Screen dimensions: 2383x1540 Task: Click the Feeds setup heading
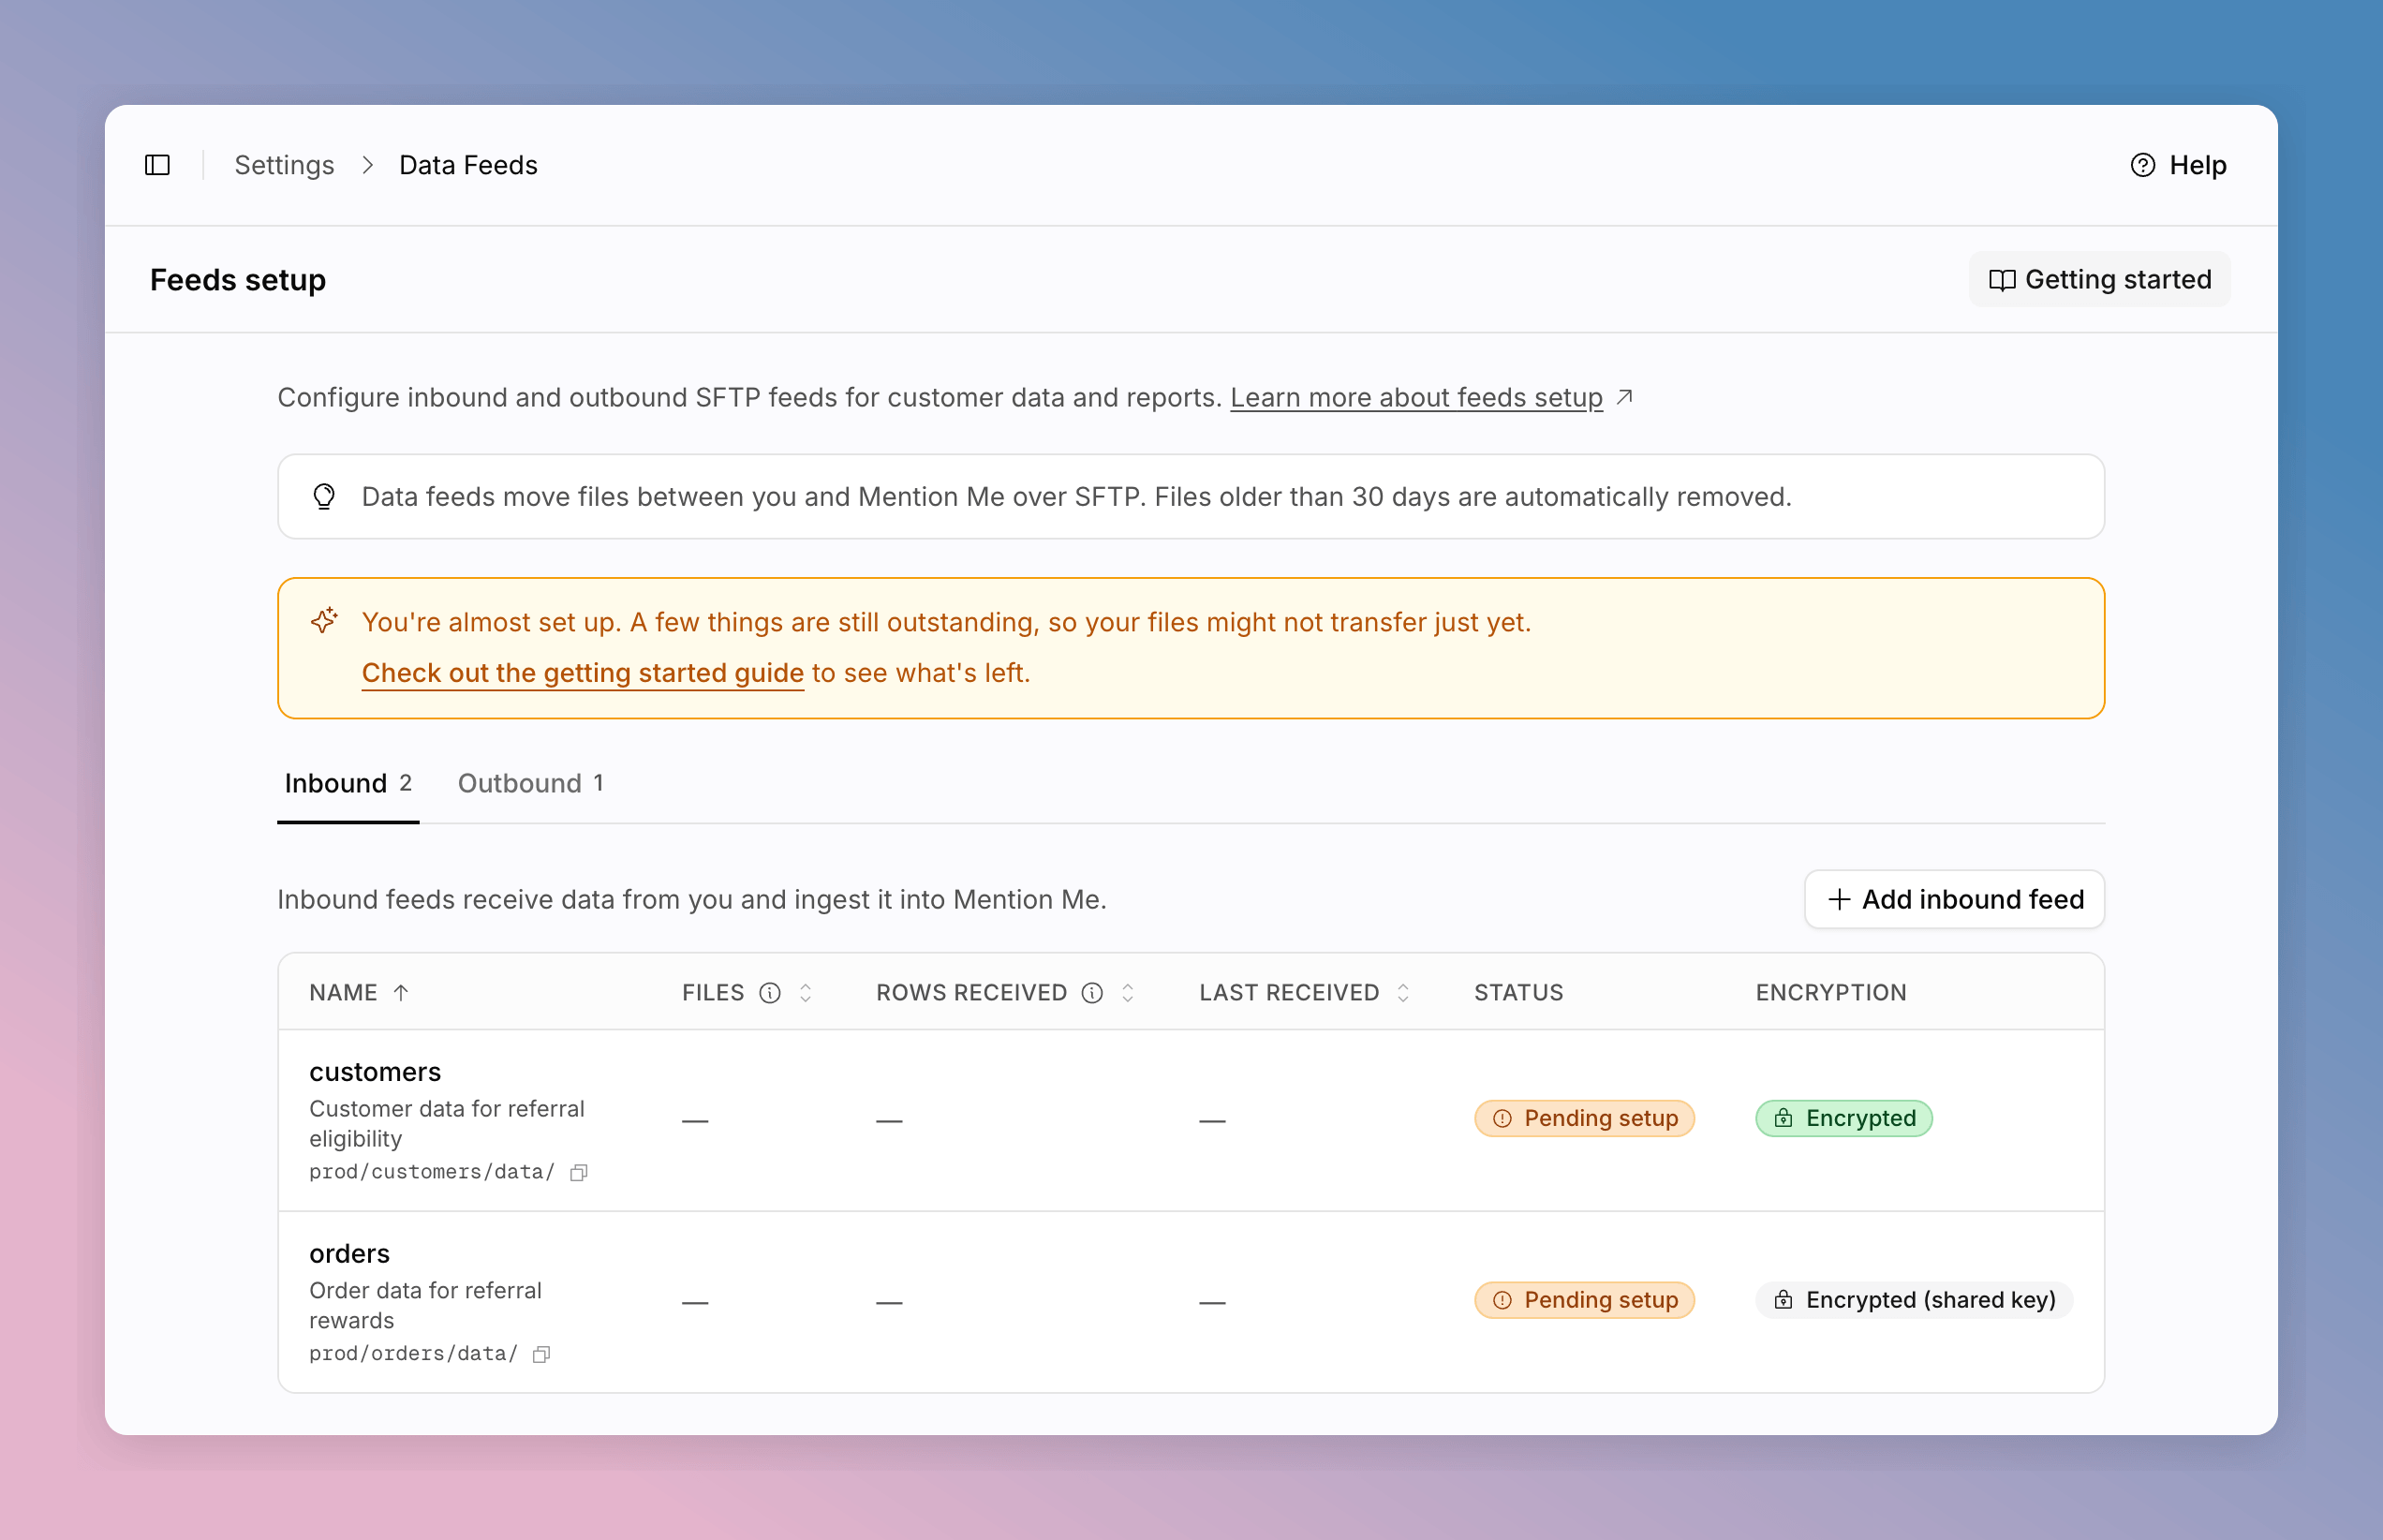[x=238, y=280]
